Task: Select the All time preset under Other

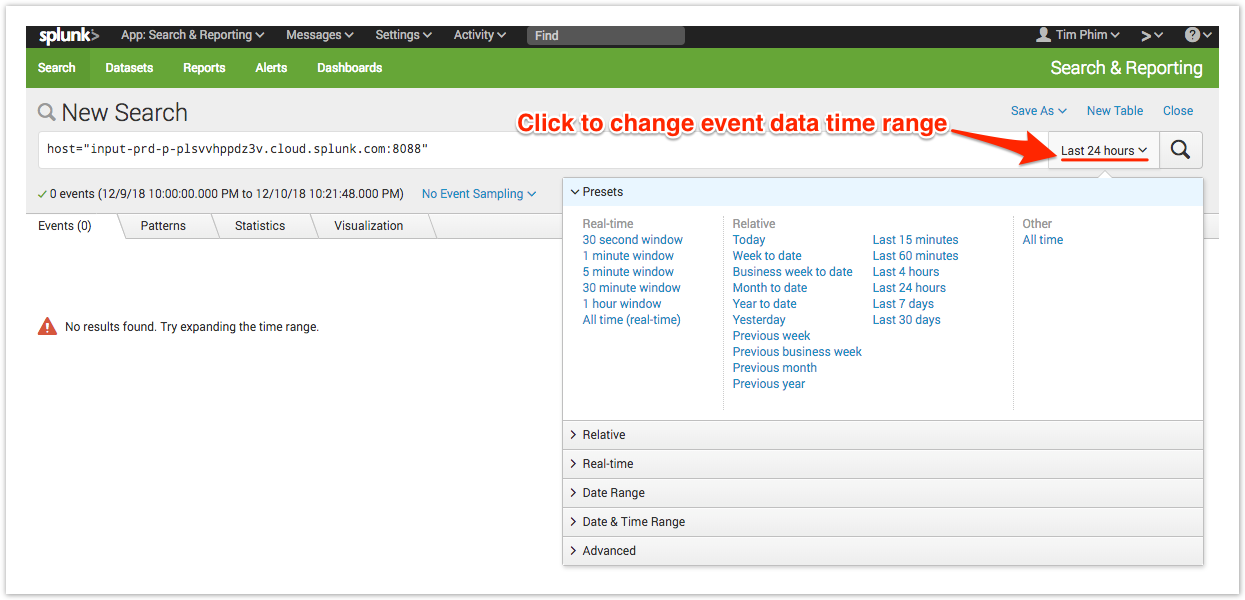Action: [x=1043, y=240]
